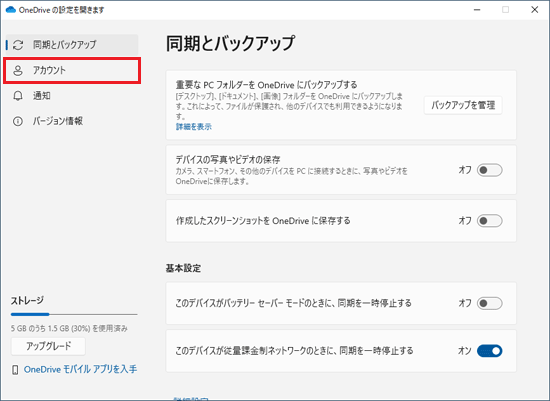Turn on screenshot saving to OneDrive toggle
This screenshot has height=401, width=550.
tap(489, 221)
